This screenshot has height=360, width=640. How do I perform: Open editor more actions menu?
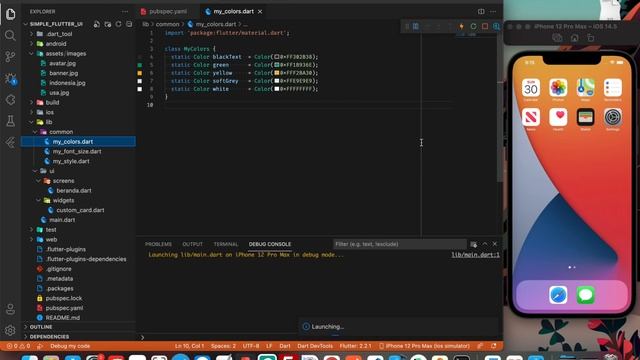493,11
